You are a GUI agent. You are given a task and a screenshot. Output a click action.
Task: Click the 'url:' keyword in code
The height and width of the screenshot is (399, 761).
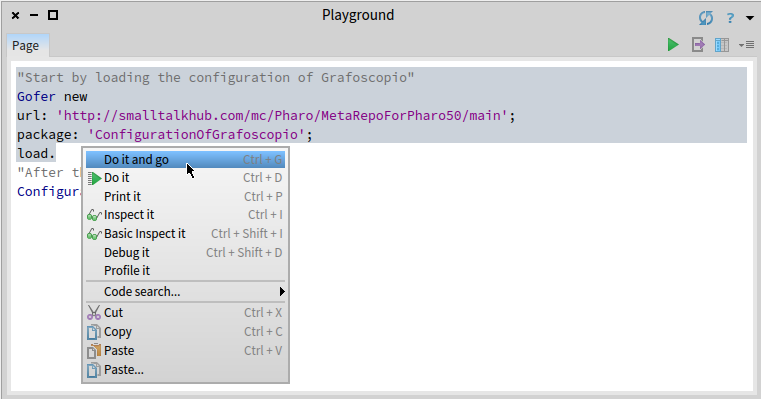click(x=33, y=116)
